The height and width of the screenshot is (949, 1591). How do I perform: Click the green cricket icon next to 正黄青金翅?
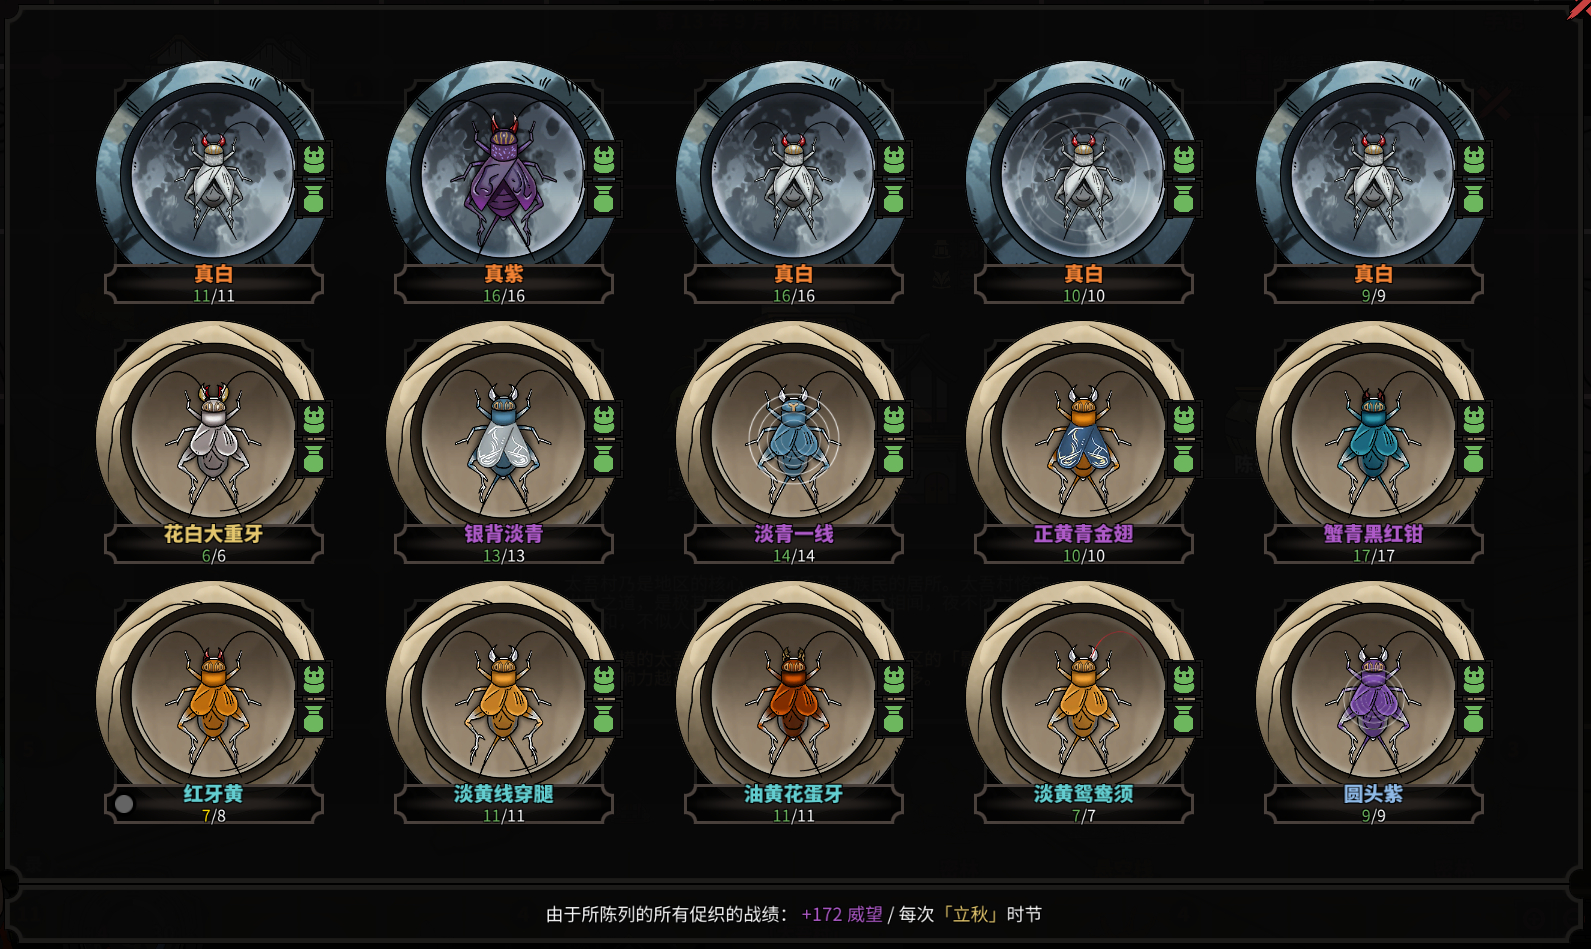(1183, 419)
